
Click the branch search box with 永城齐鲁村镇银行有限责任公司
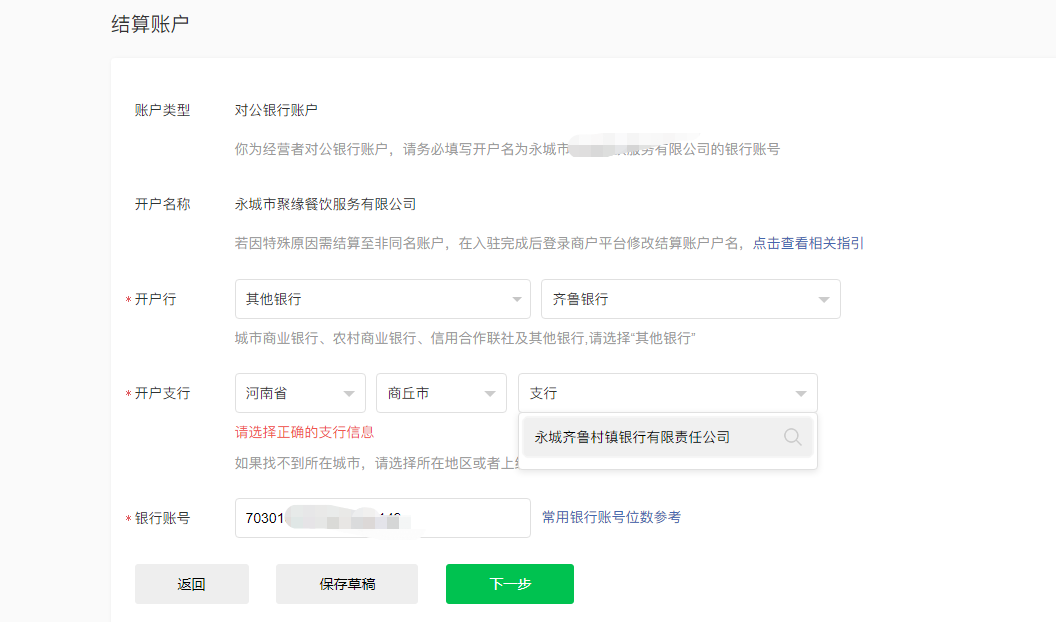[667, 437]
